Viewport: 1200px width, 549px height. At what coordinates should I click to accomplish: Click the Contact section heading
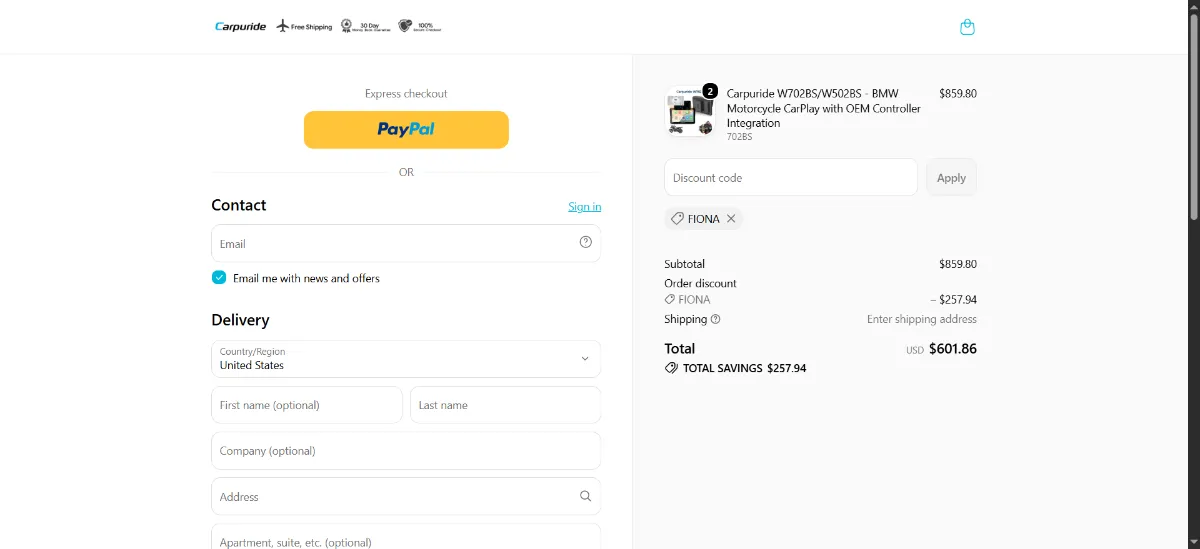click(239, 205)
